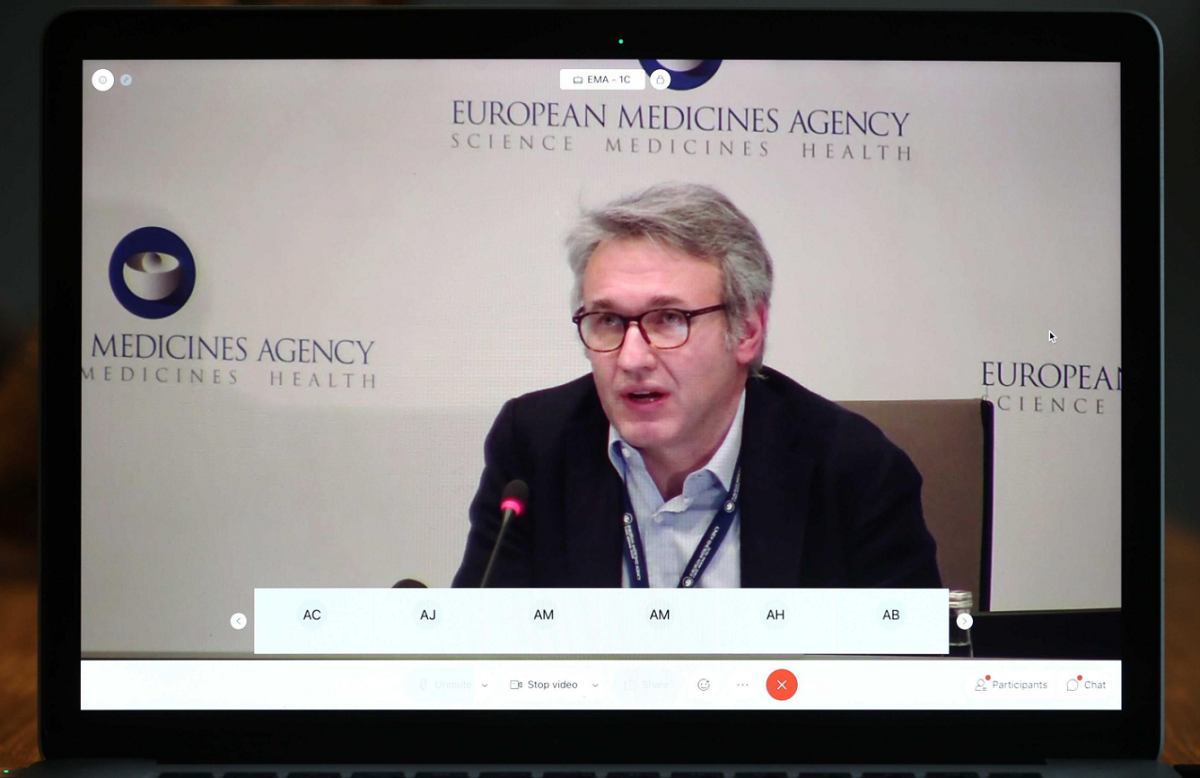1200x778 pixels.
Task: Click the EMA - 1C meeting label
Action: click(x=602, y=79)
